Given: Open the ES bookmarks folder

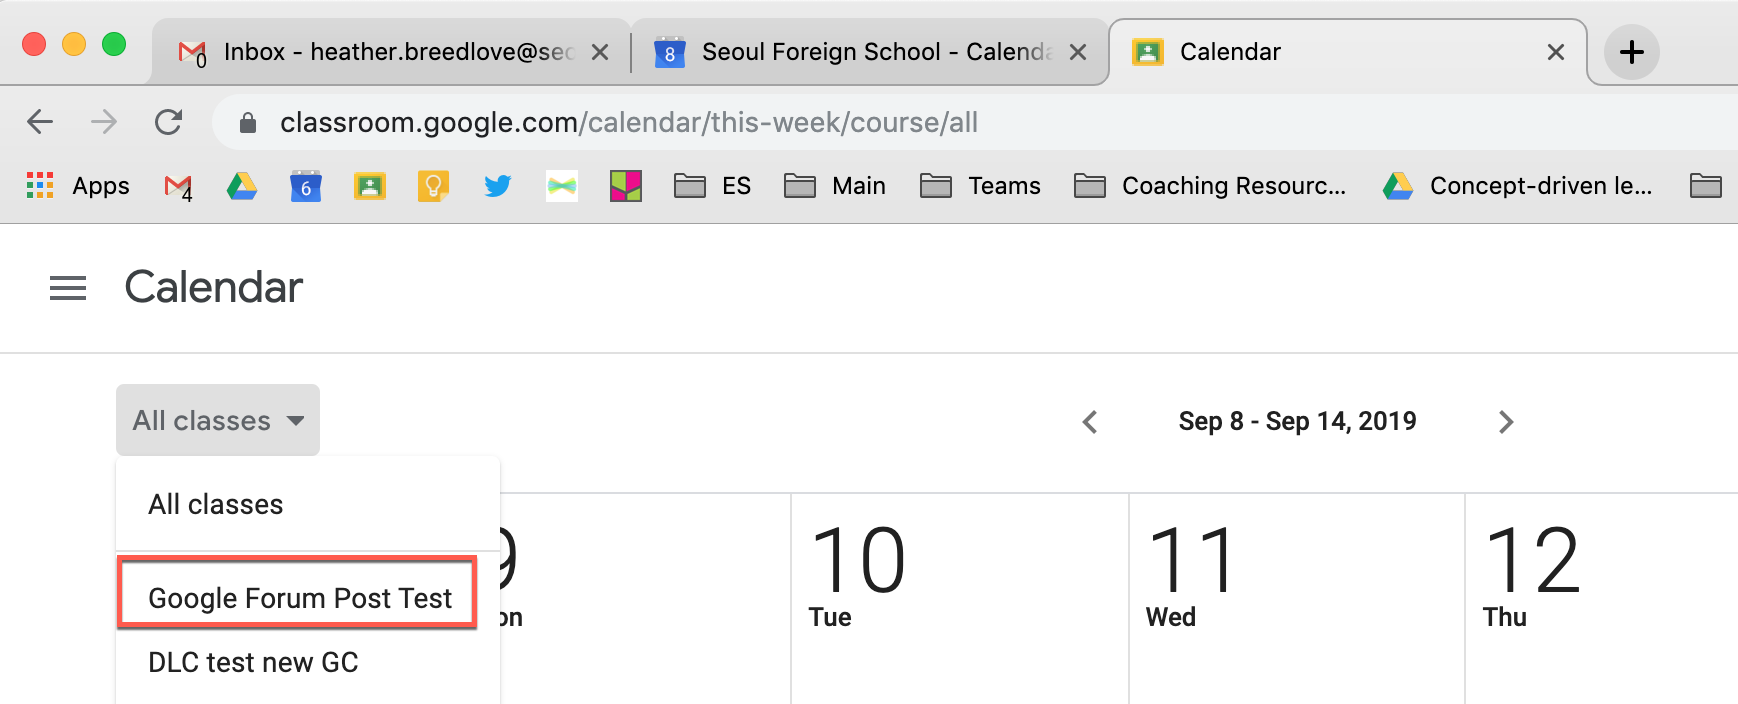Looking at the screenshot, I should pyautogui.click(x=712, y=186).
